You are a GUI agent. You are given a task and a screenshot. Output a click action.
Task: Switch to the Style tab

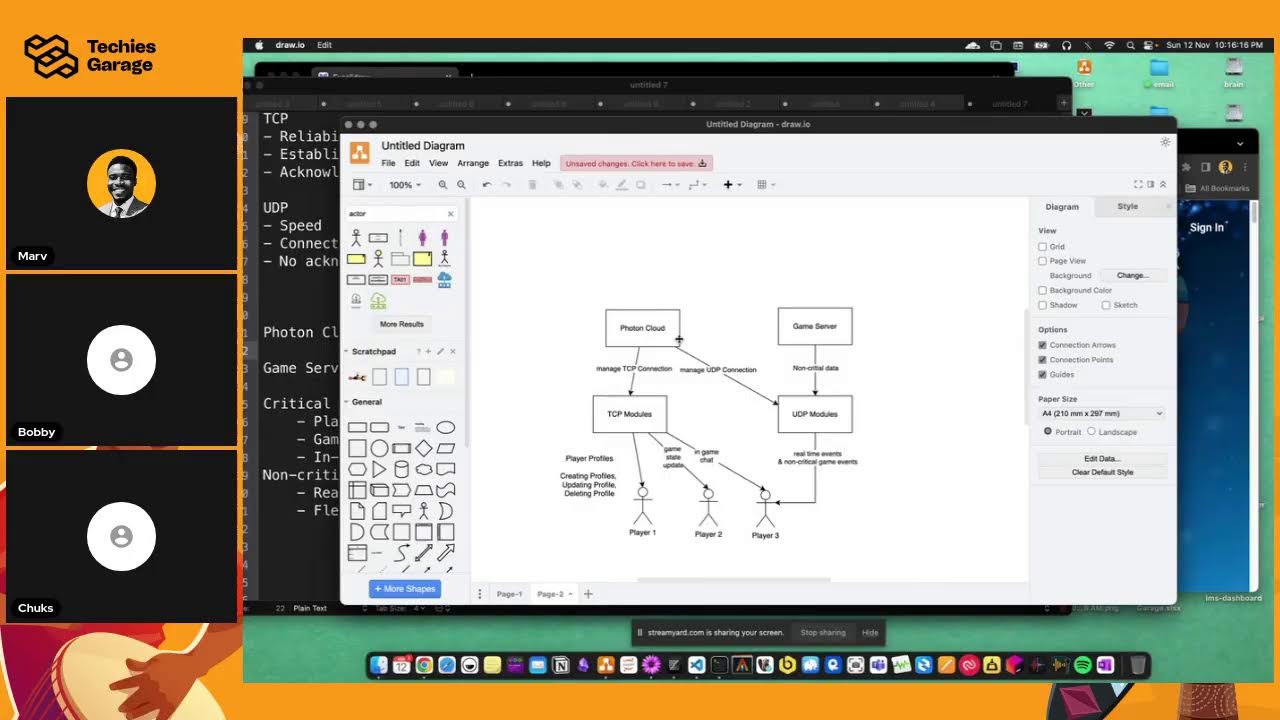(x=1127, y=207)
